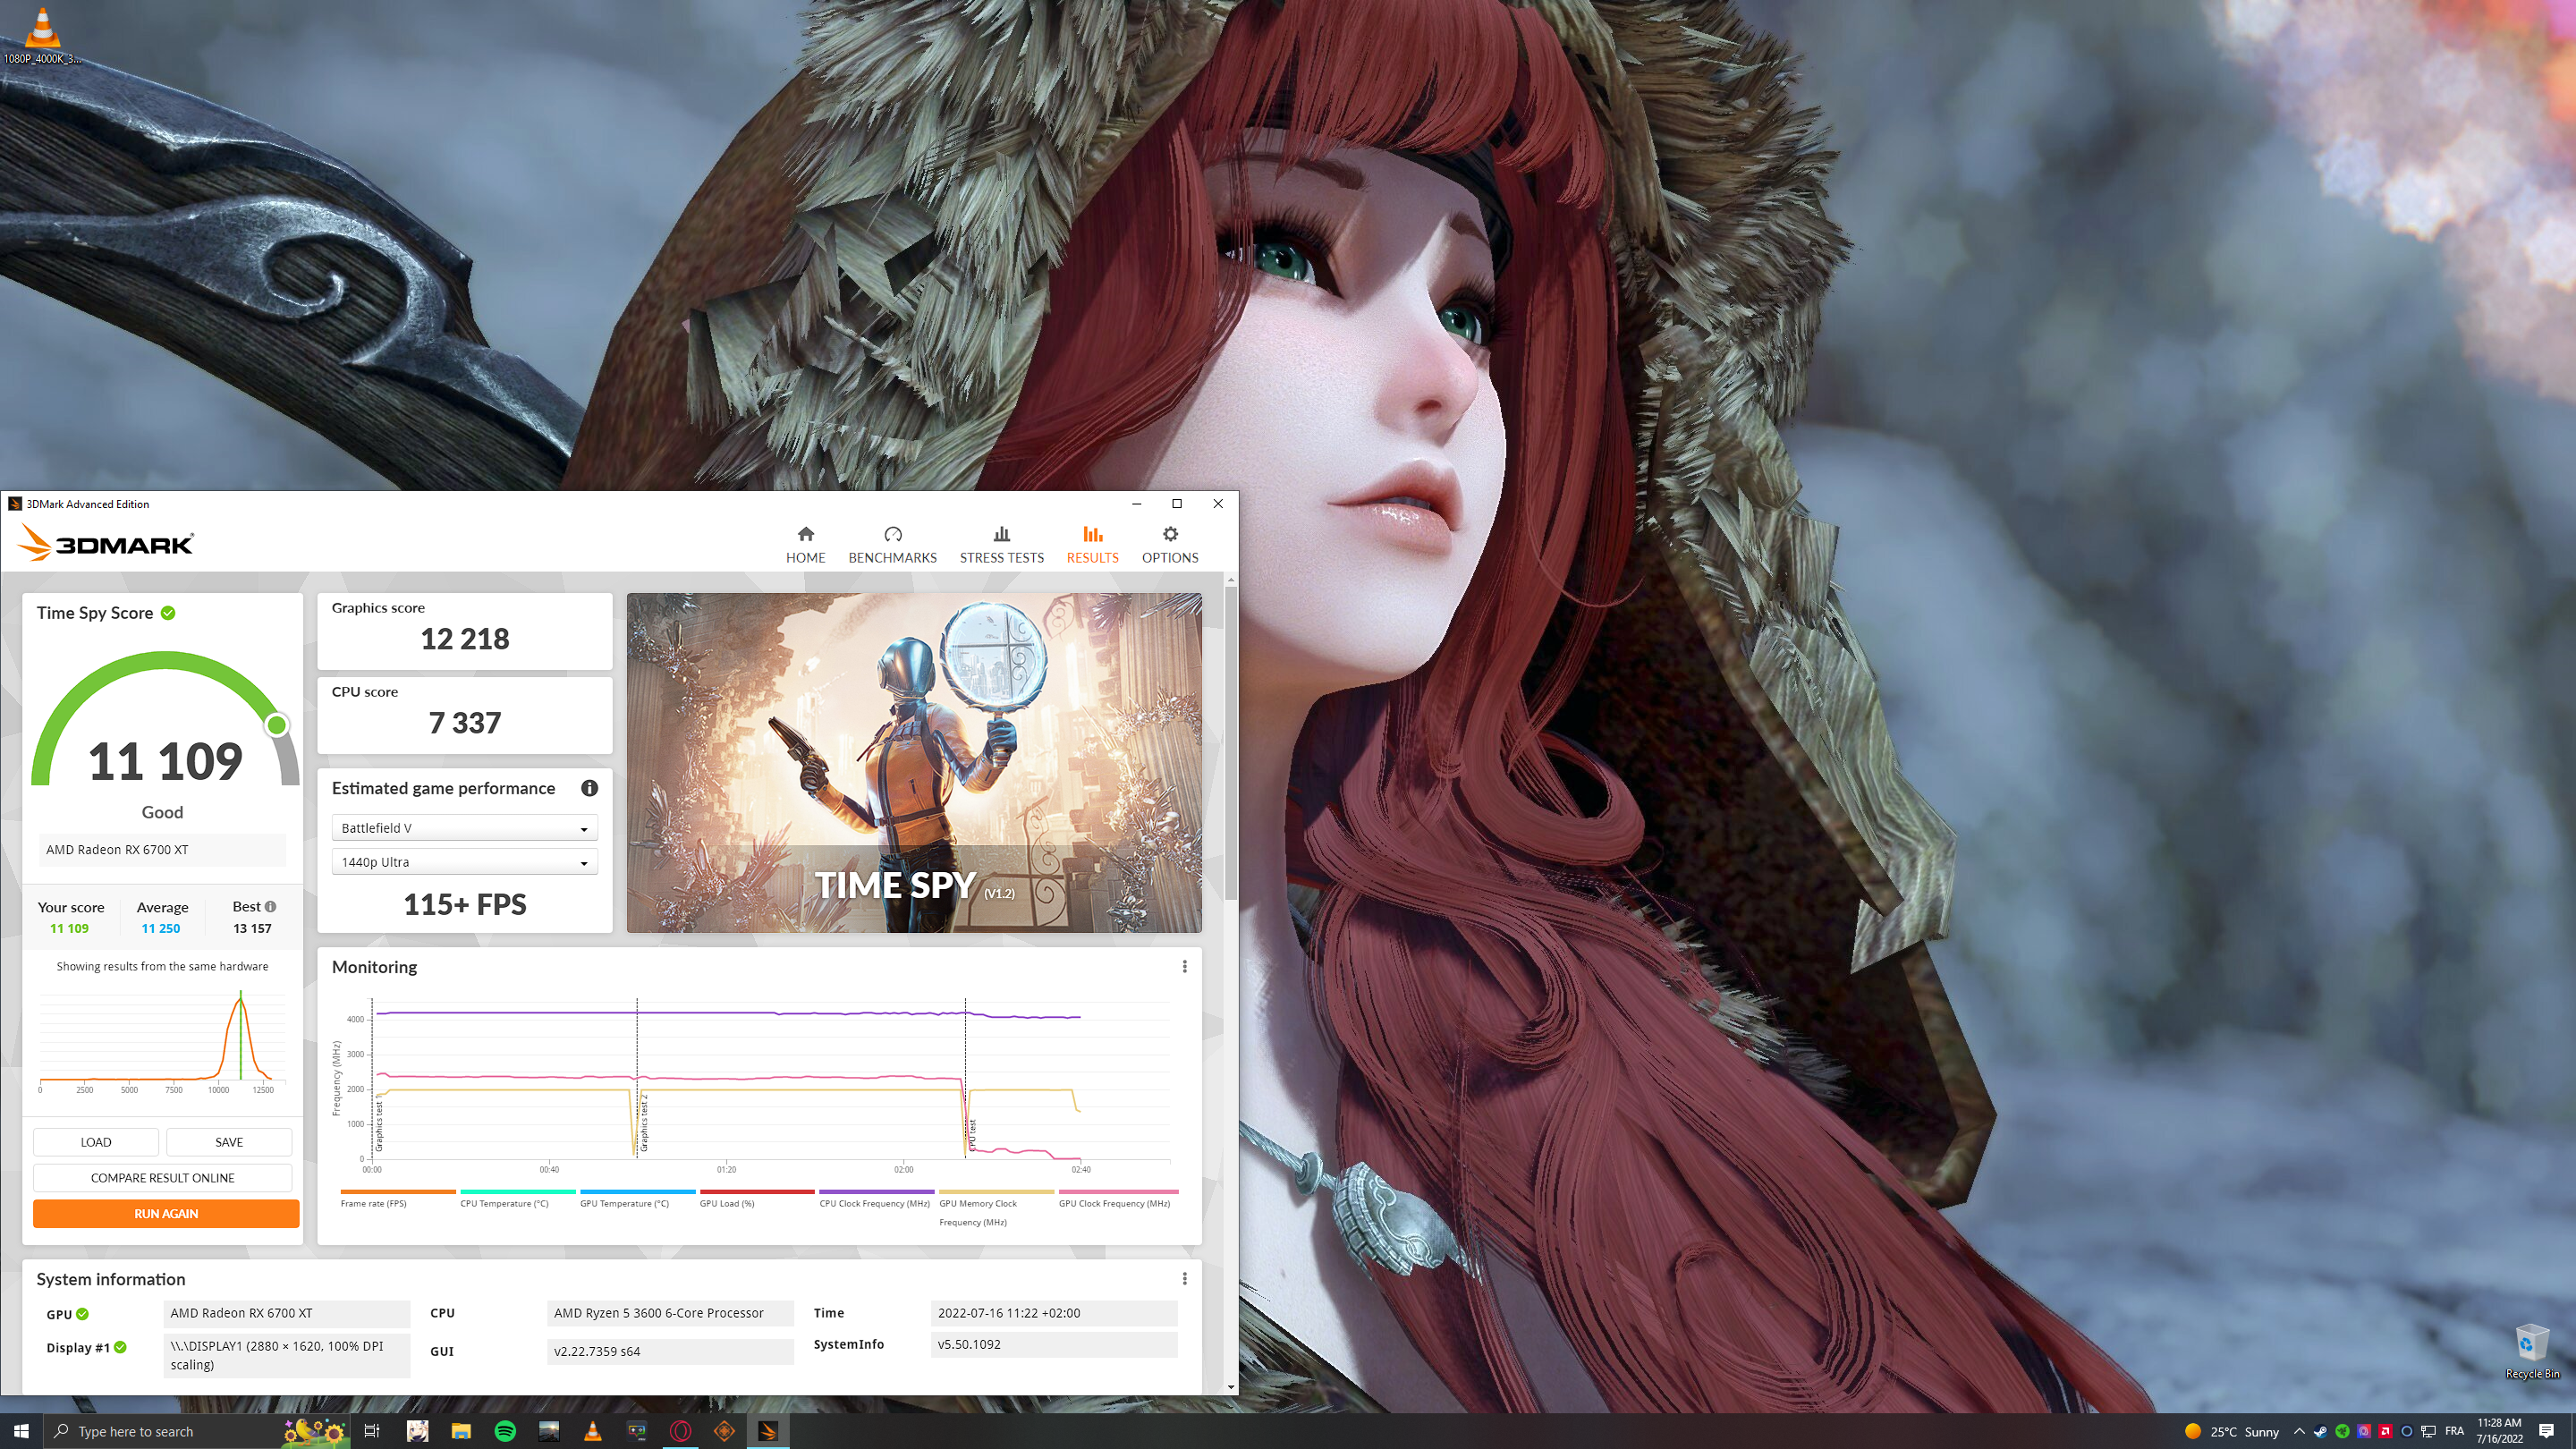Click the orange RUN AGAIN button
This screenshot has width=2576, height=1449.
point(166,1213)
